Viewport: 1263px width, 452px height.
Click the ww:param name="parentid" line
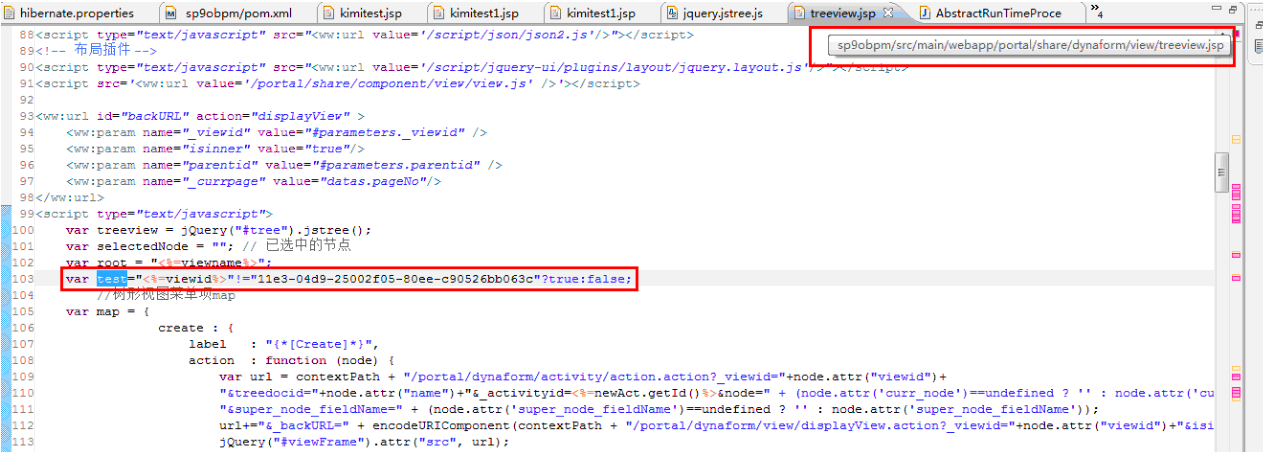point(284,165)
